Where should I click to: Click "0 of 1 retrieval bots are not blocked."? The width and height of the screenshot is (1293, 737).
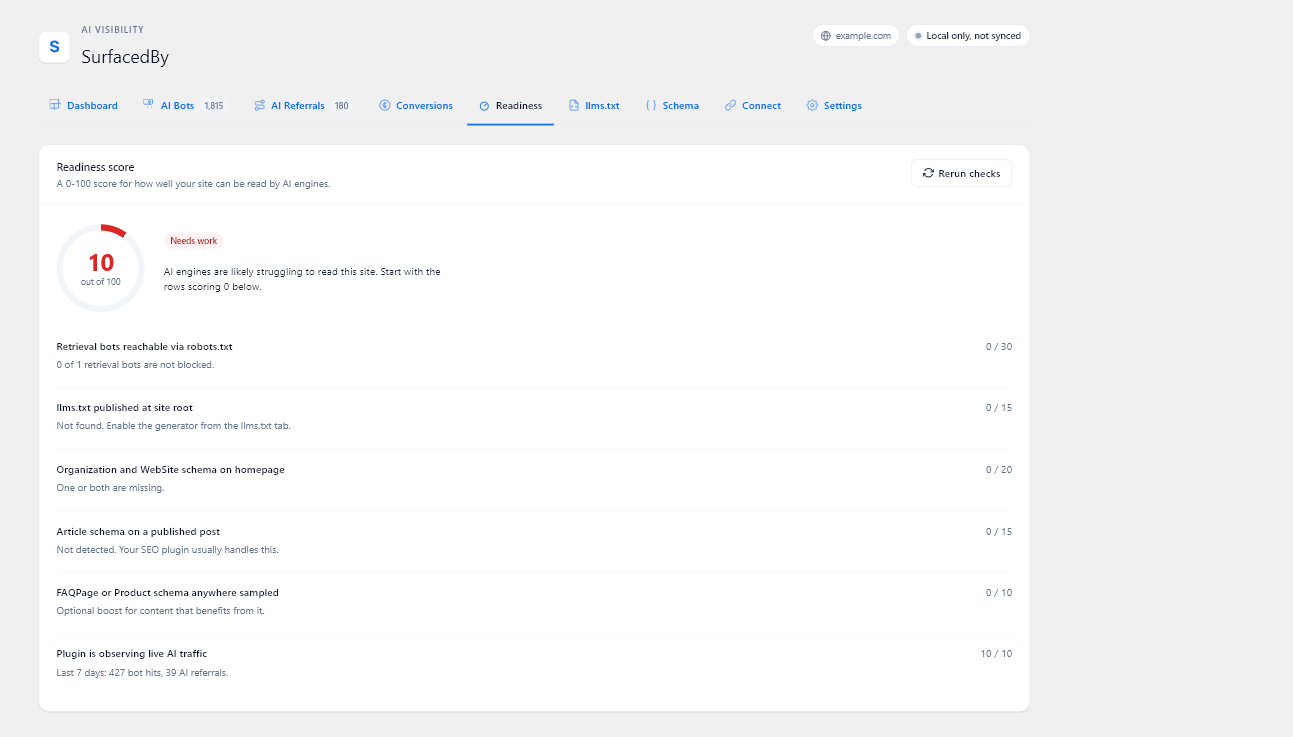[135, 365]
